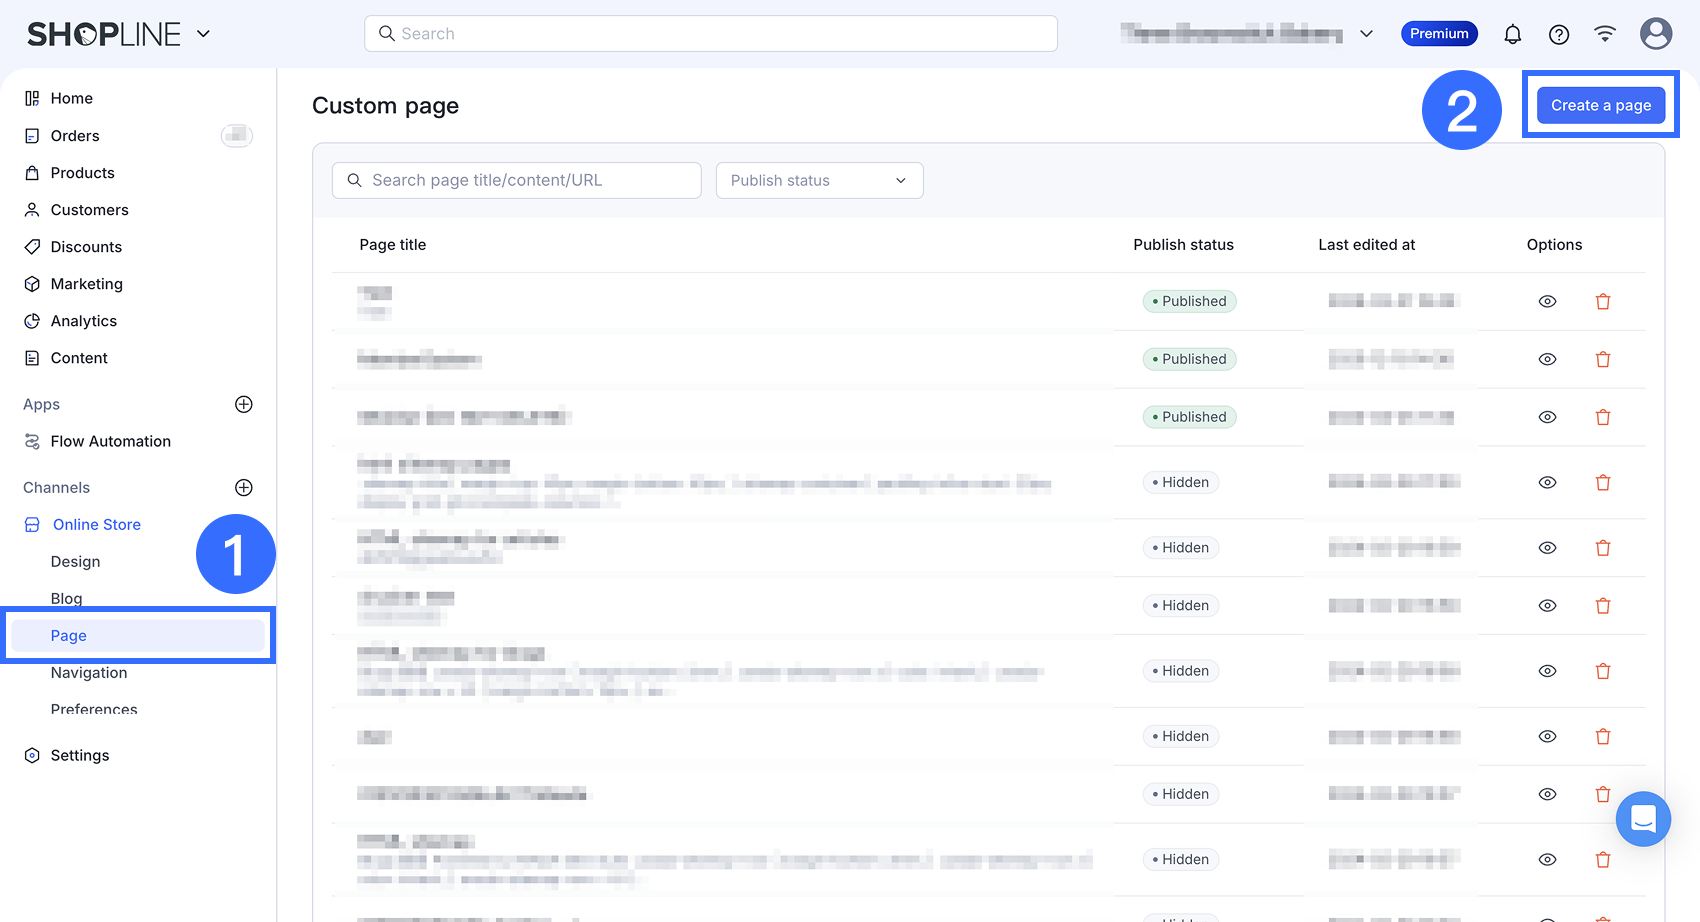Delete the first Published page
The image size is (1700, 922).
point(1603,302)
